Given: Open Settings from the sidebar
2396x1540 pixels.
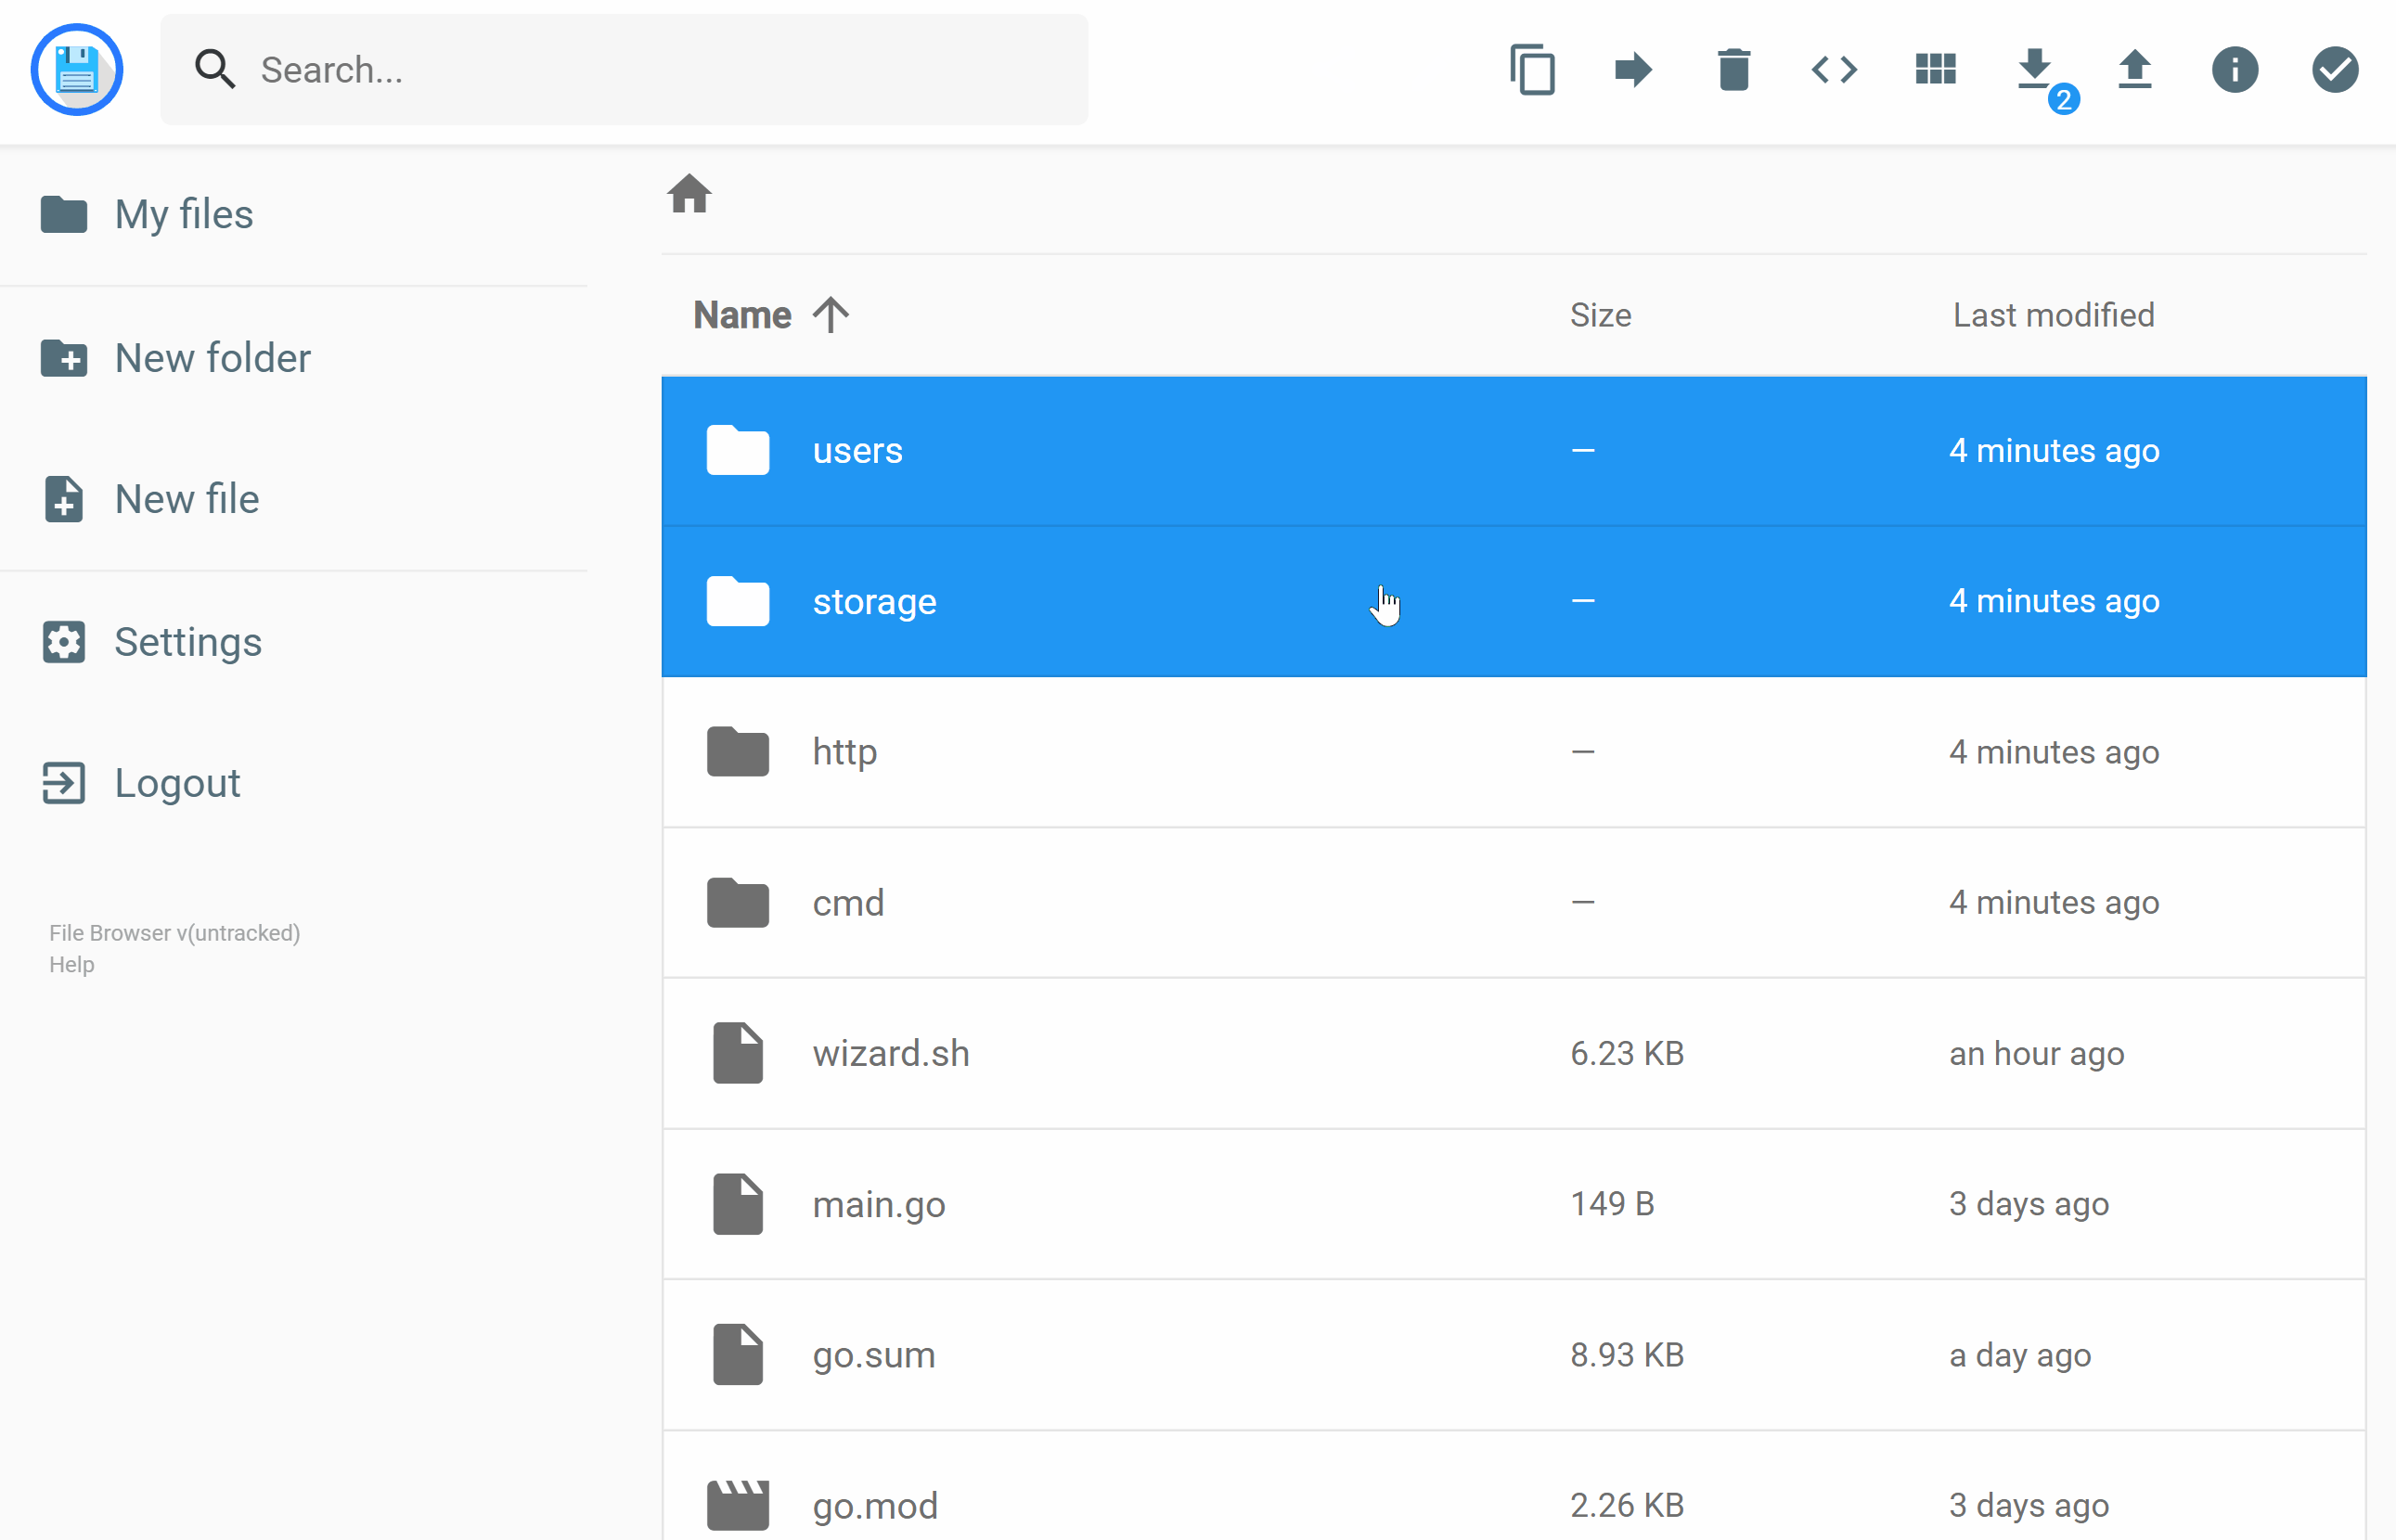Looking at the screenshot, I should pyautogui.click(x=188, y=641).
